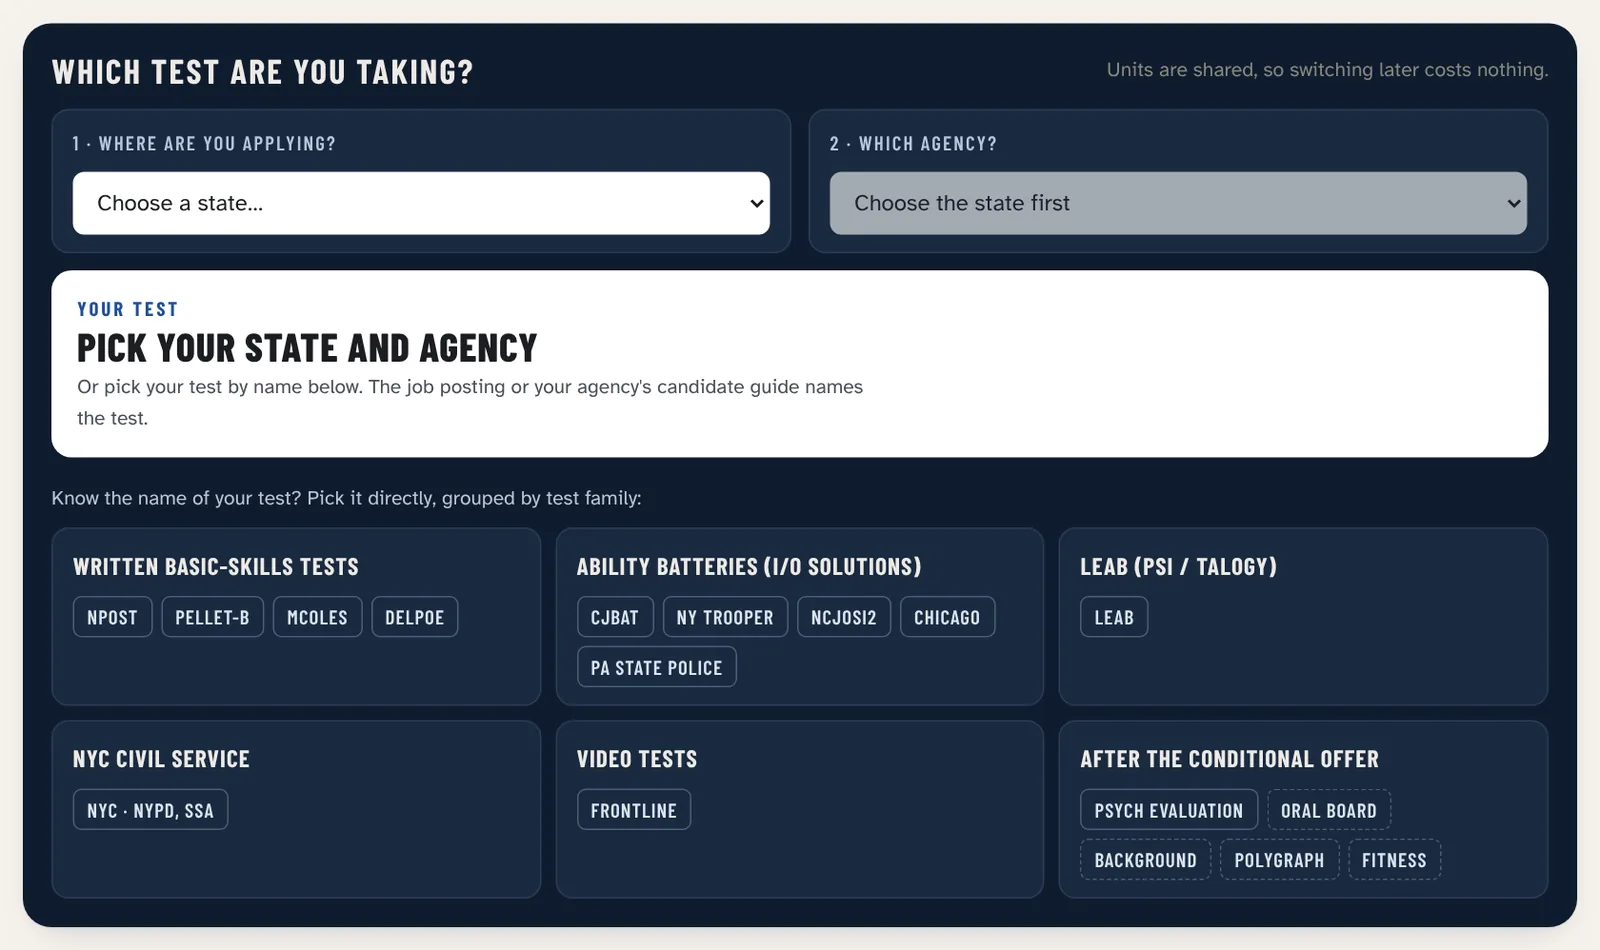This screenshot has width=1600, height=950.
Task: Select the POLYGRAPH chip
Action: (x=1279, y=860)
